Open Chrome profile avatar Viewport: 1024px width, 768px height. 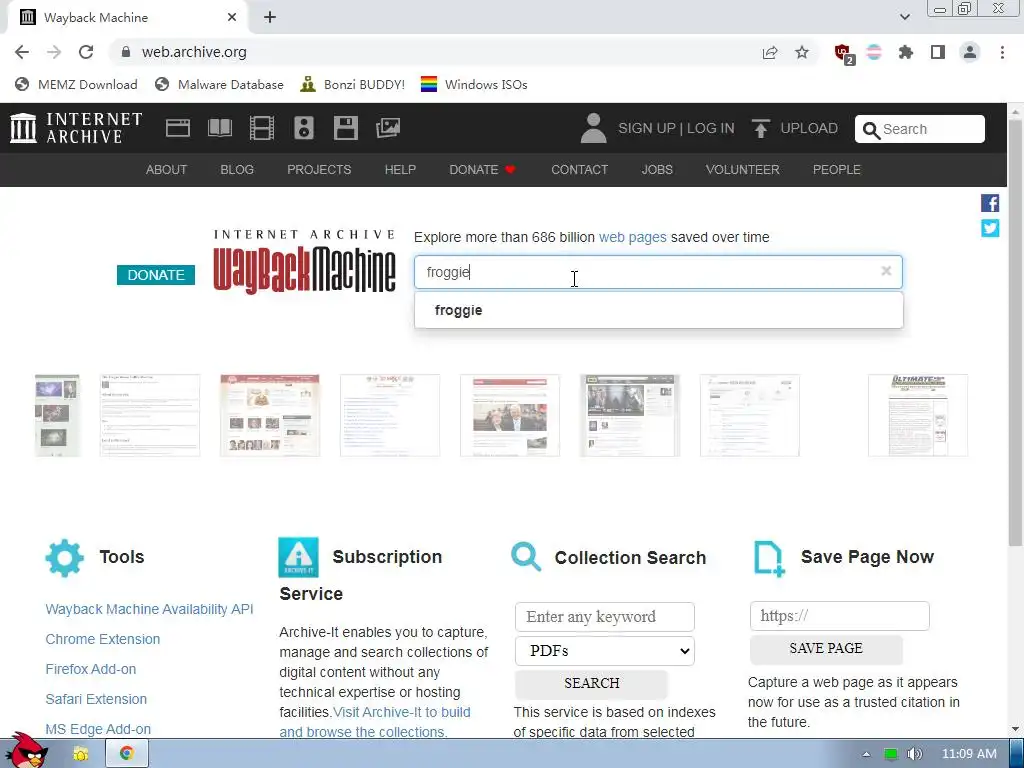point(970,52)
